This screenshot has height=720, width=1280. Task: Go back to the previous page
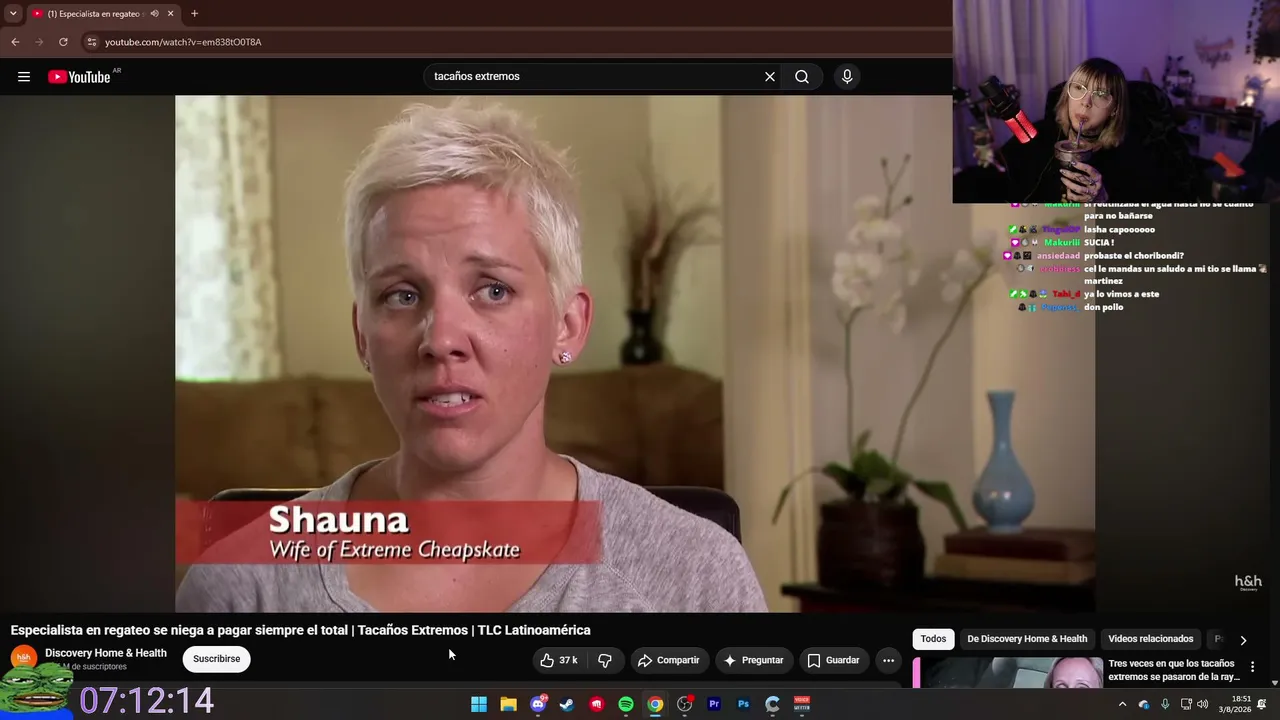click(x=15, y=42)
